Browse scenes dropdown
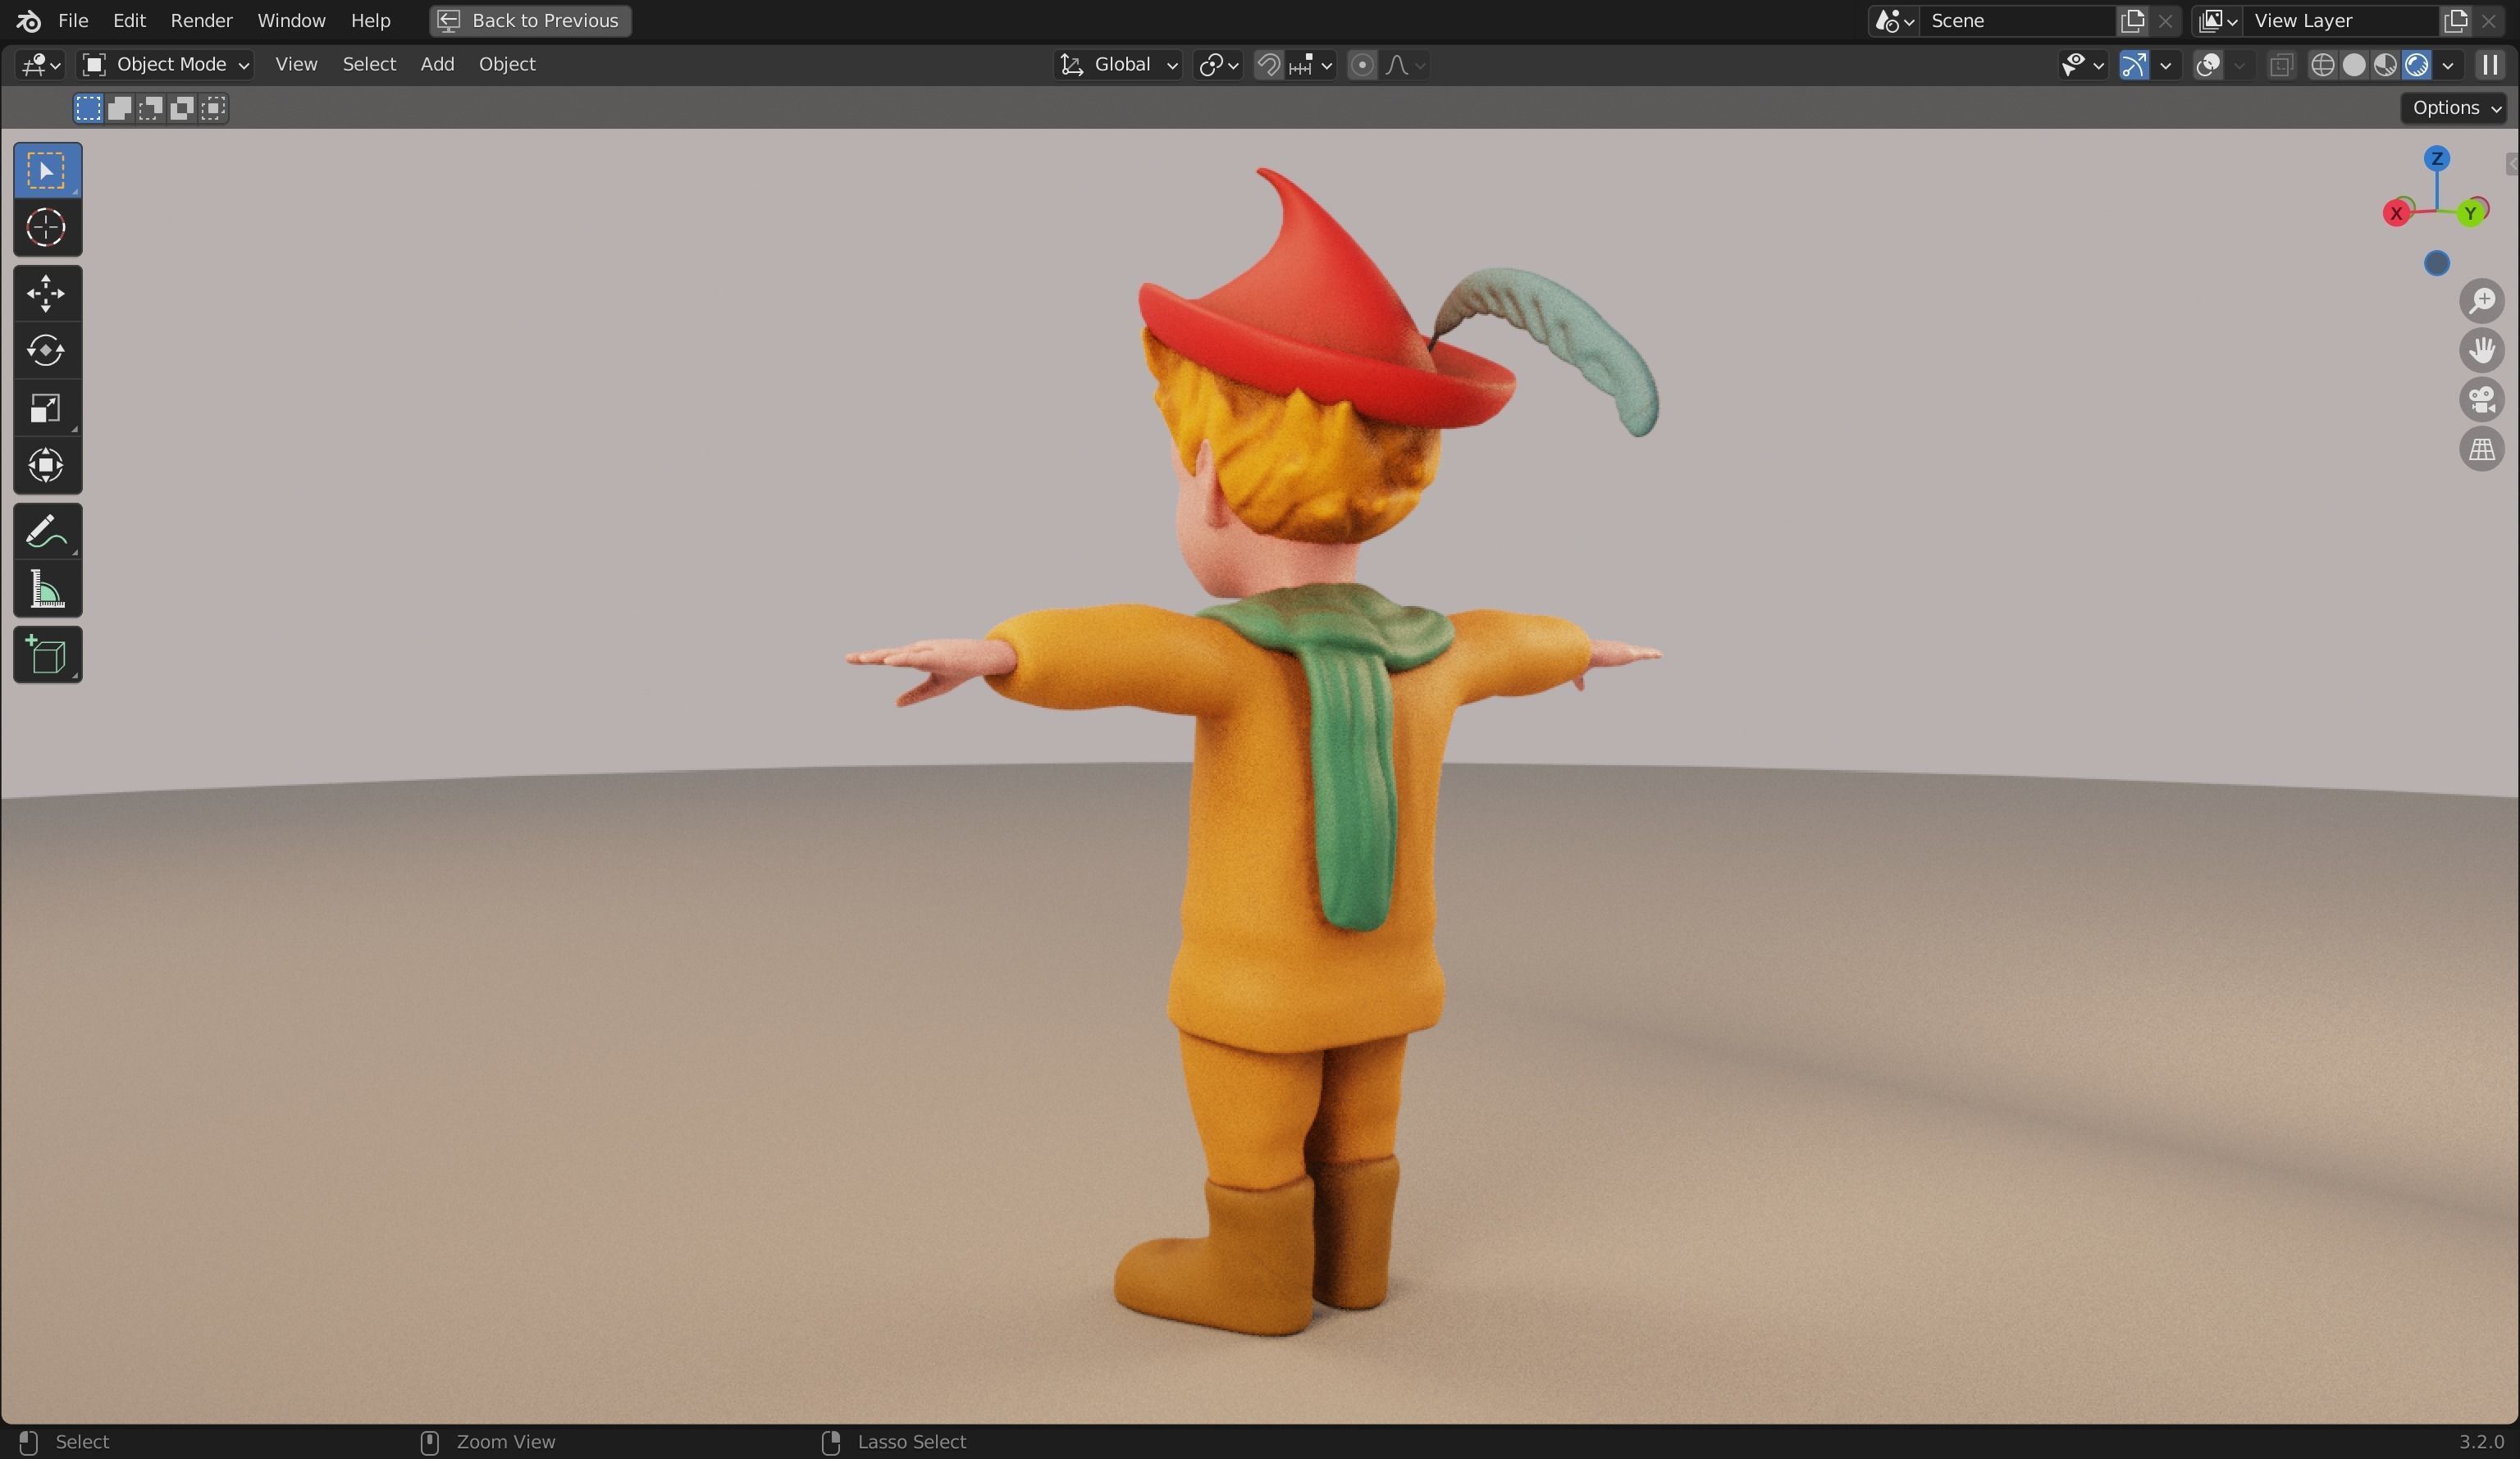The width and height of the screenshot is (2520, 1459). tap(1894, 20)
